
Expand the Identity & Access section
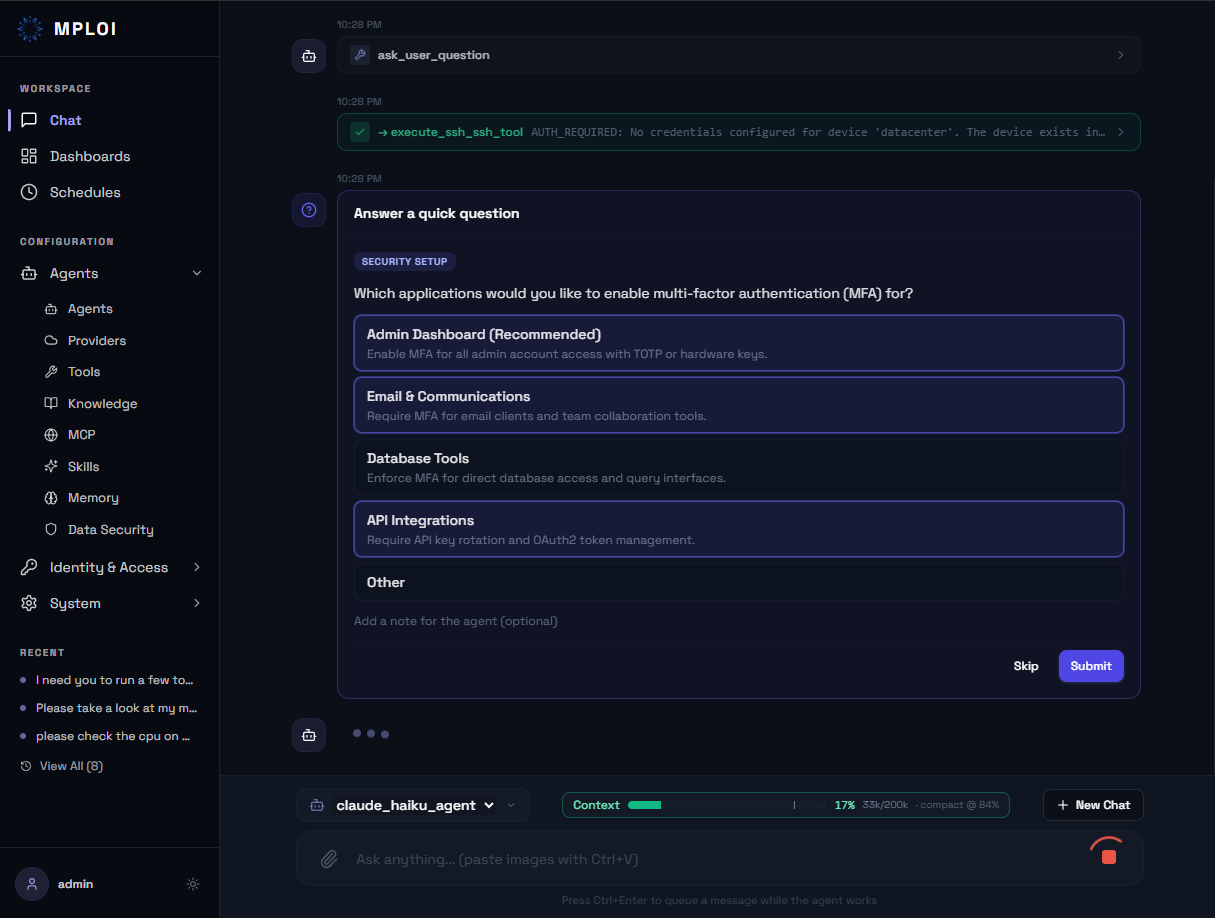pyautogui.click(x=109, y=567)
